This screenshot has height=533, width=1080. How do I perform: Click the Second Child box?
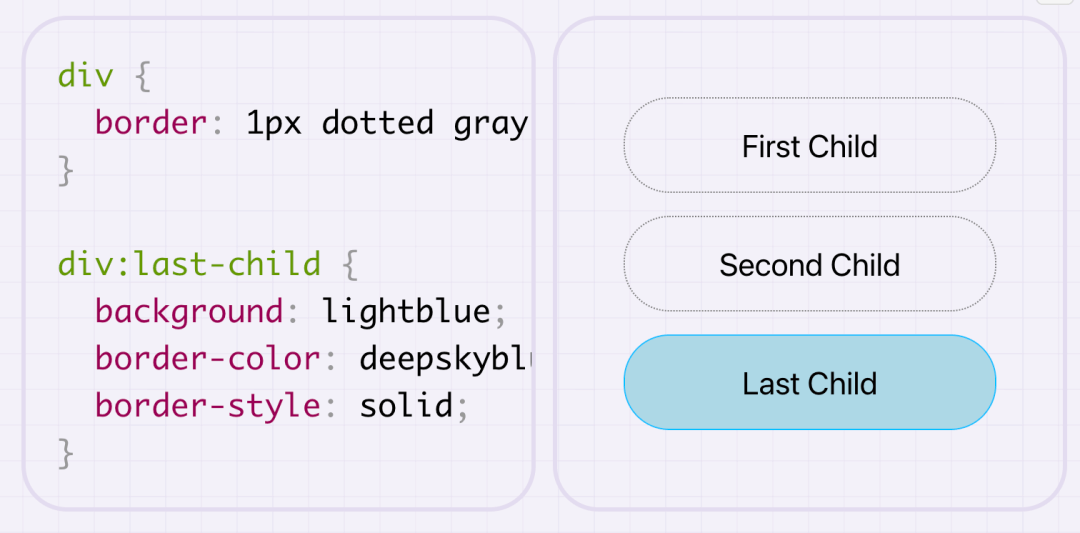click(810, 264)
